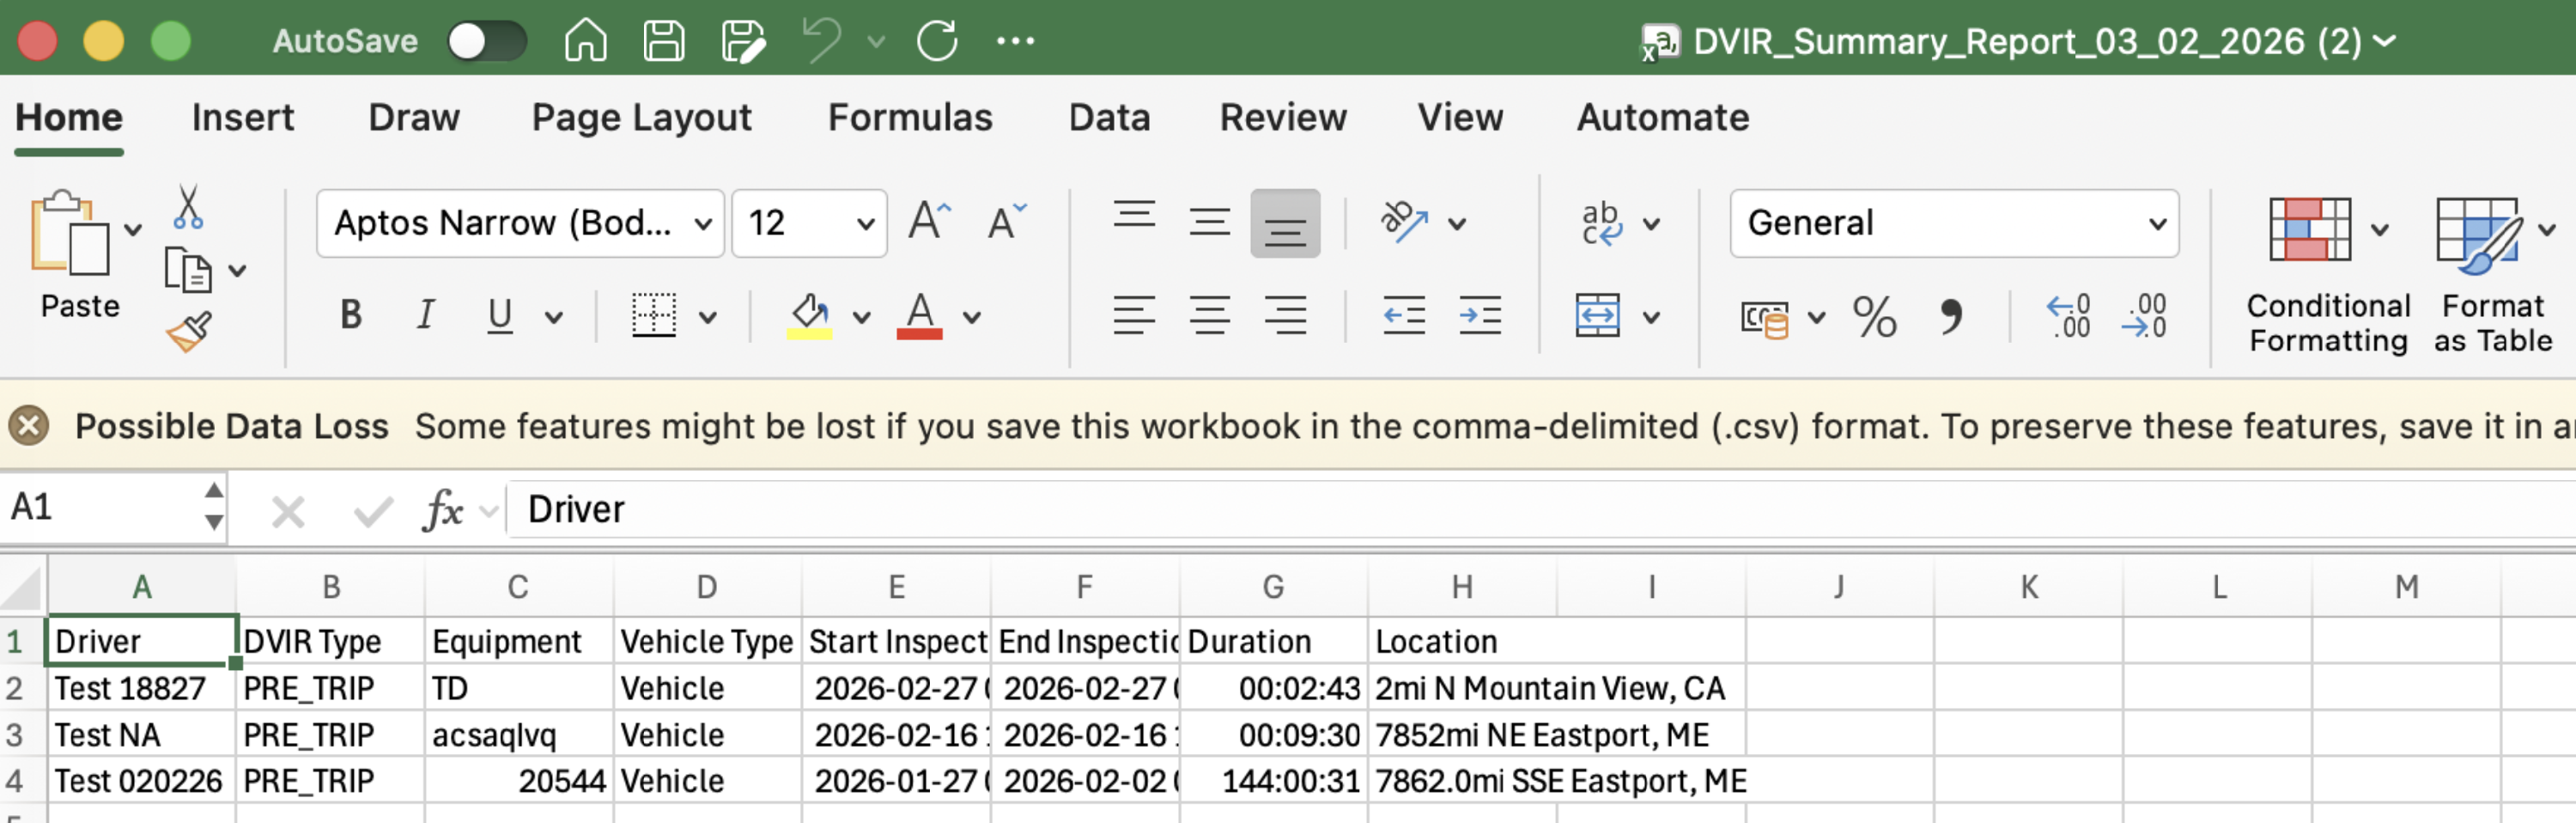Click the Increase Font Size icon
Image resolution: width=2576 pixels, height=823 pixels.
[x=928, y=221]
